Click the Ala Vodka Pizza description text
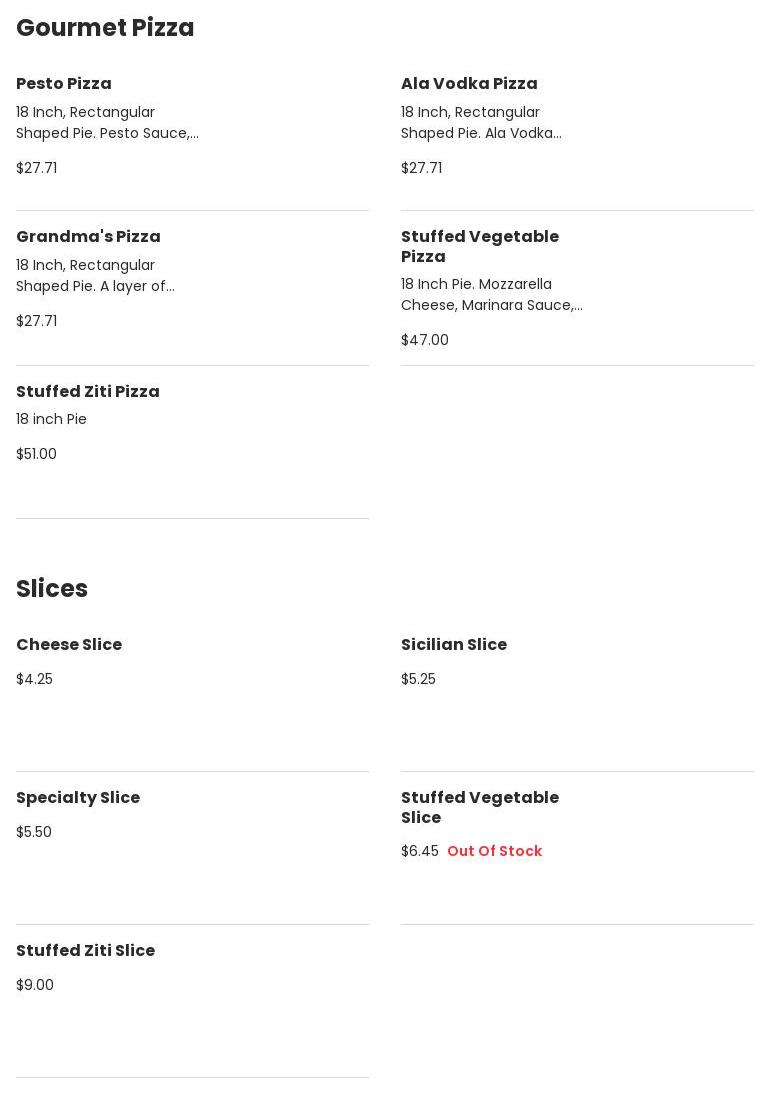The image size is (770, 1113). tap(481, 123)
